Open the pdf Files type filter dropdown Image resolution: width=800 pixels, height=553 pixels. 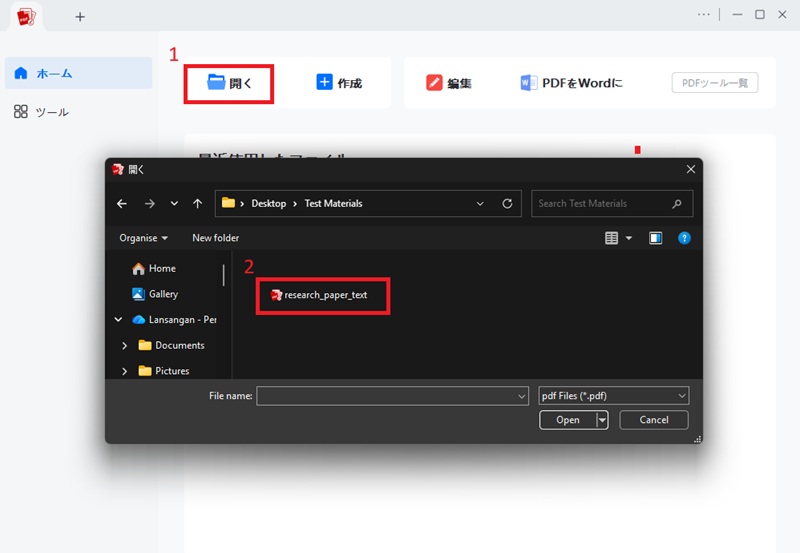pyautogui.click(x=614, y=396)
